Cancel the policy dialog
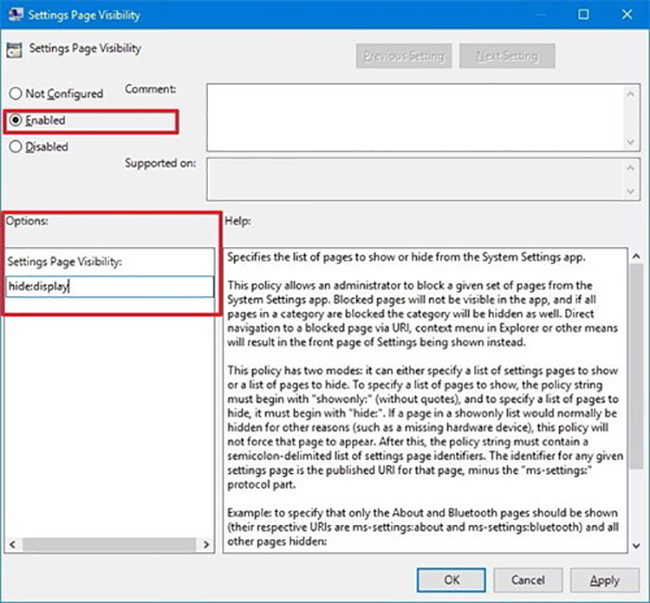The width and height of the screenshot is (650, 603). [x=528, y=580]
